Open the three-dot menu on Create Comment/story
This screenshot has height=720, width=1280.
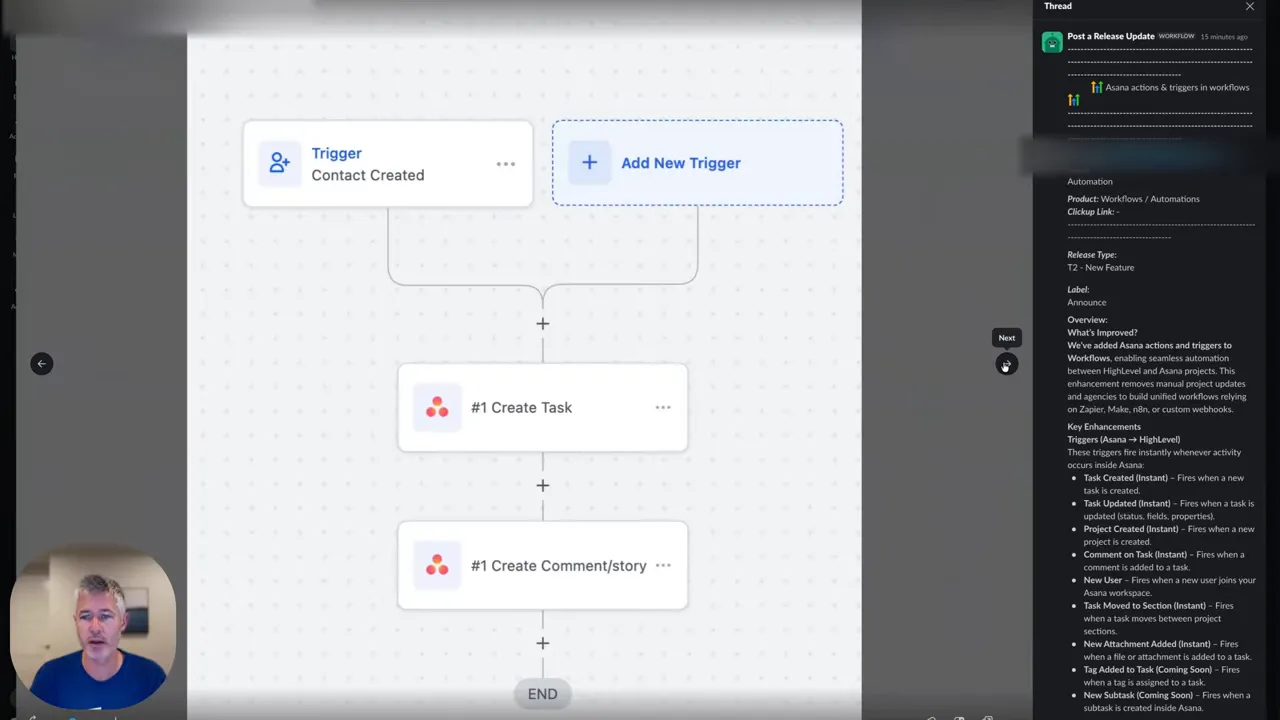663,565
